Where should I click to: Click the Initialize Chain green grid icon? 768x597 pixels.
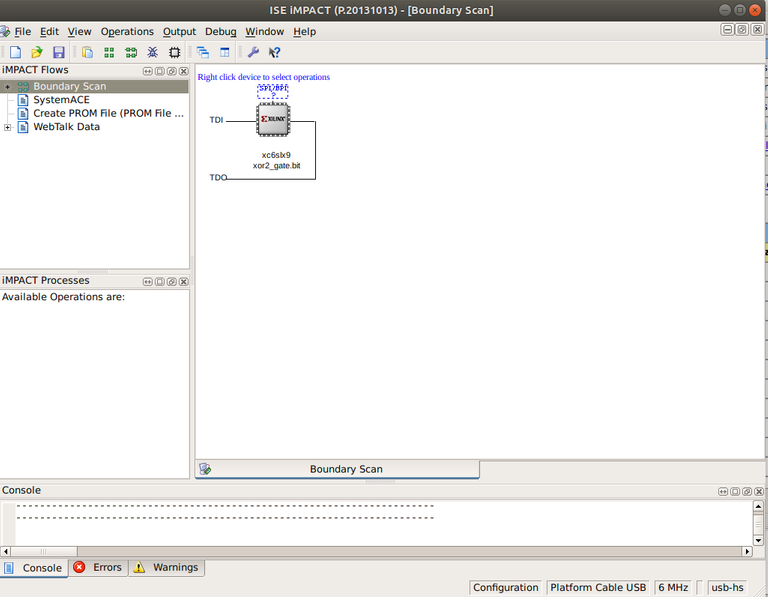pyautogui.click(x=109, y=52)
